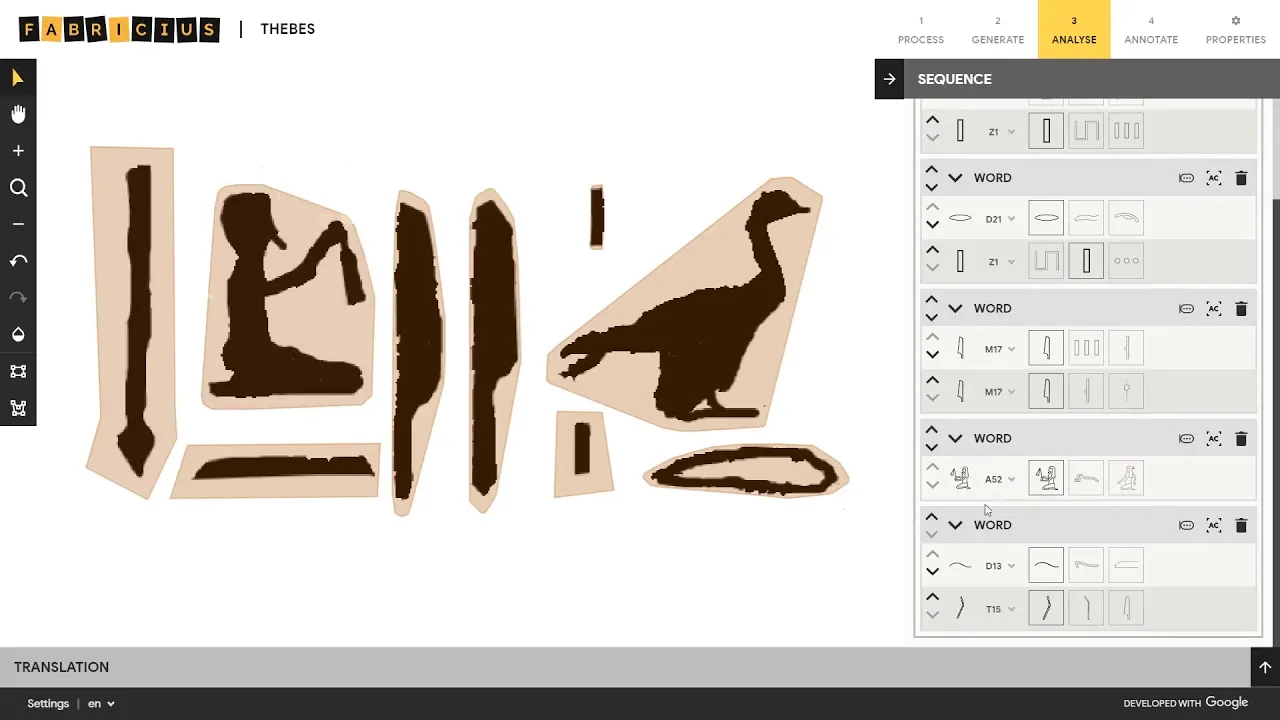Select the kneeling figure glyph on canvas

pos(287,297)
